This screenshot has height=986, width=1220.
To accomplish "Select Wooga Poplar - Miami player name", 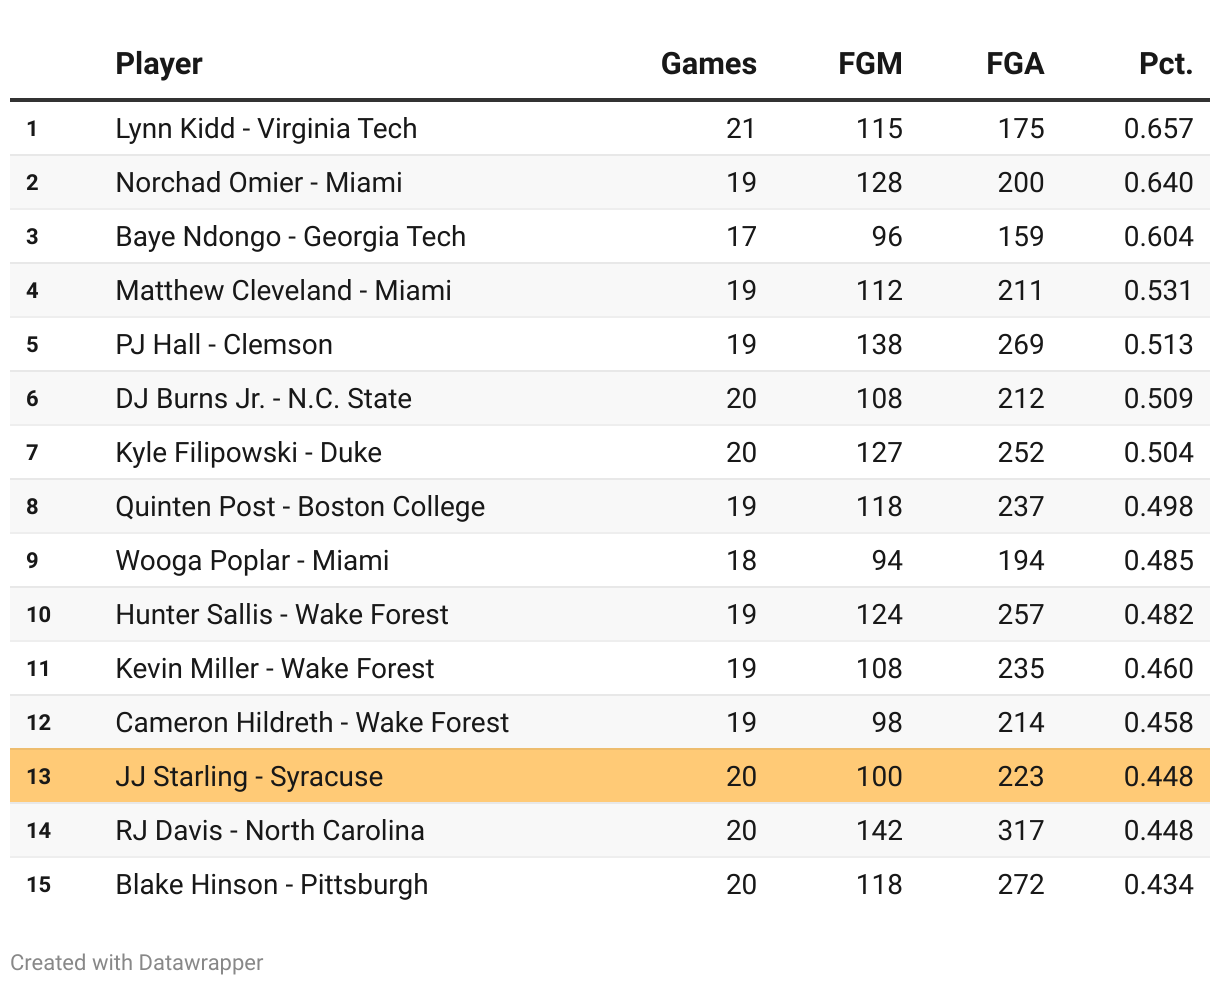I will pos(252,561).
